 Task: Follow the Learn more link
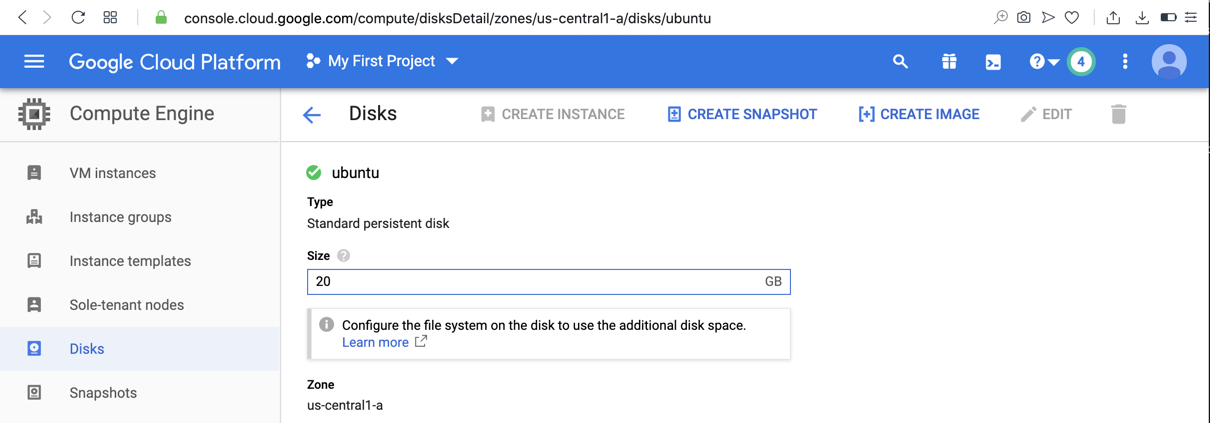pos(375,342)
